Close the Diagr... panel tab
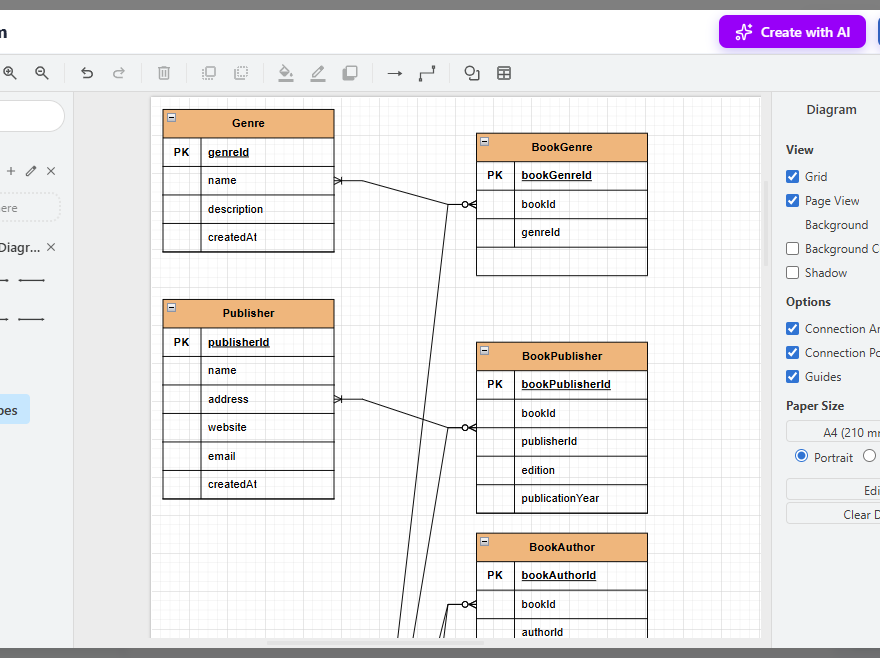 pos(50,246)
